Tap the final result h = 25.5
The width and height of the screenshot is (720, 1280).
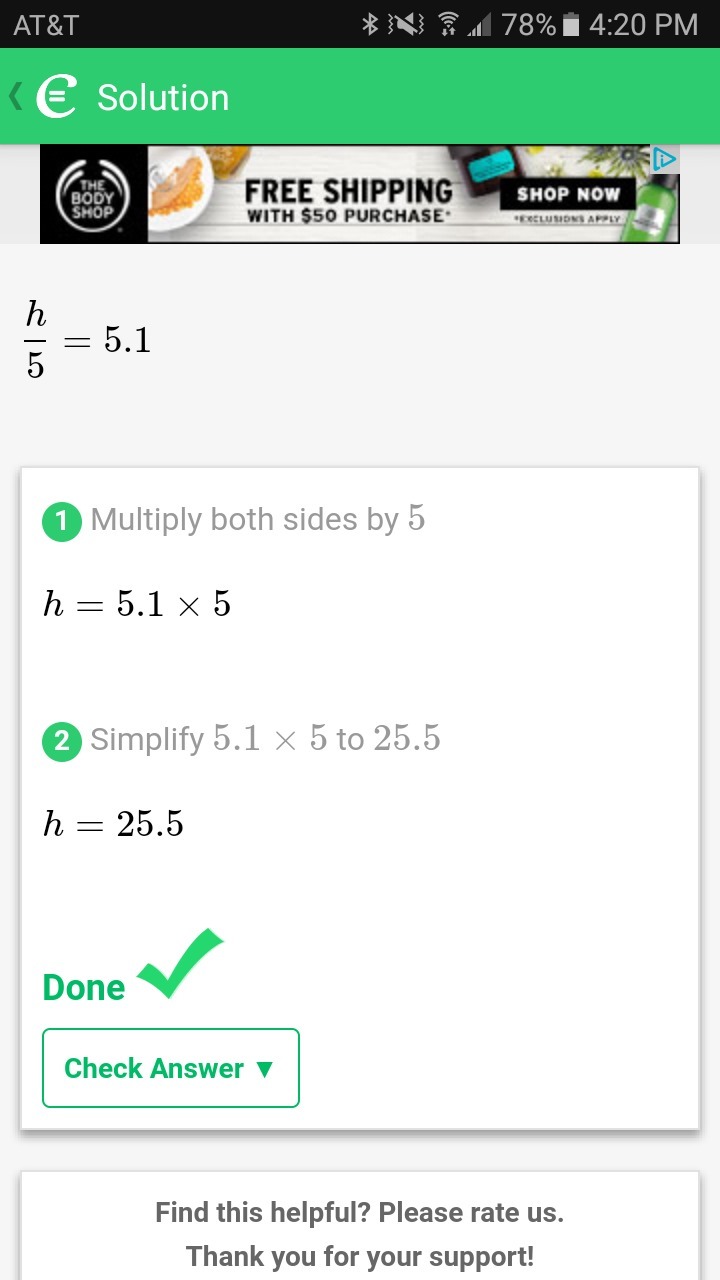click(113, 824)
